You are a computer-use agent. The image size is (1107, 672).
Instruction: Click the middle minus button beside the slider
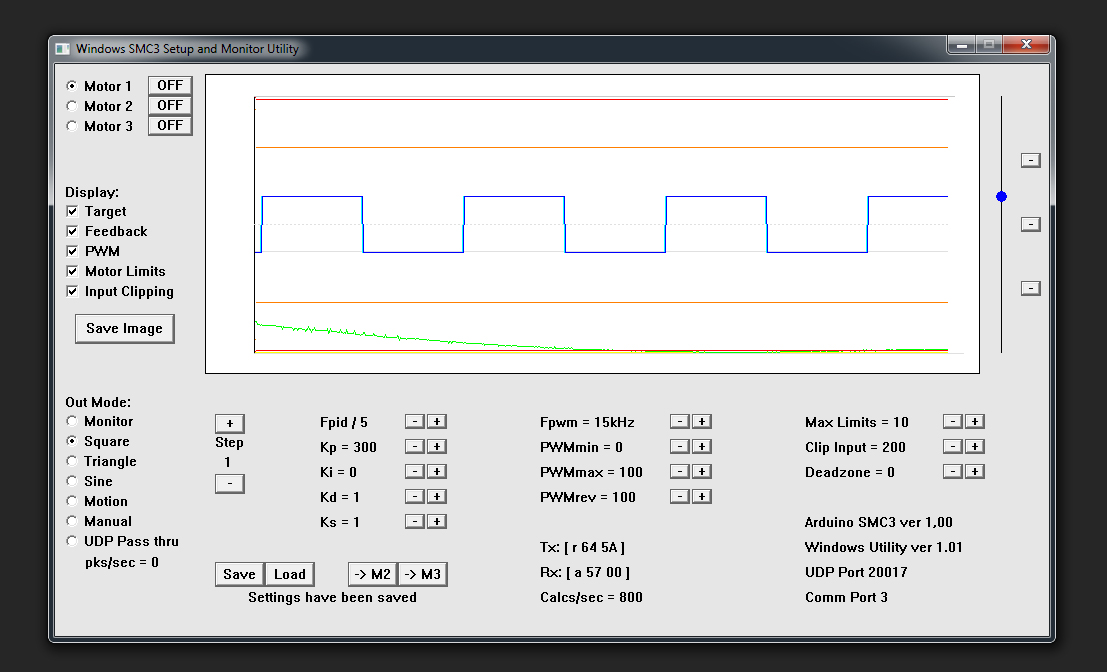point(1031,224)
